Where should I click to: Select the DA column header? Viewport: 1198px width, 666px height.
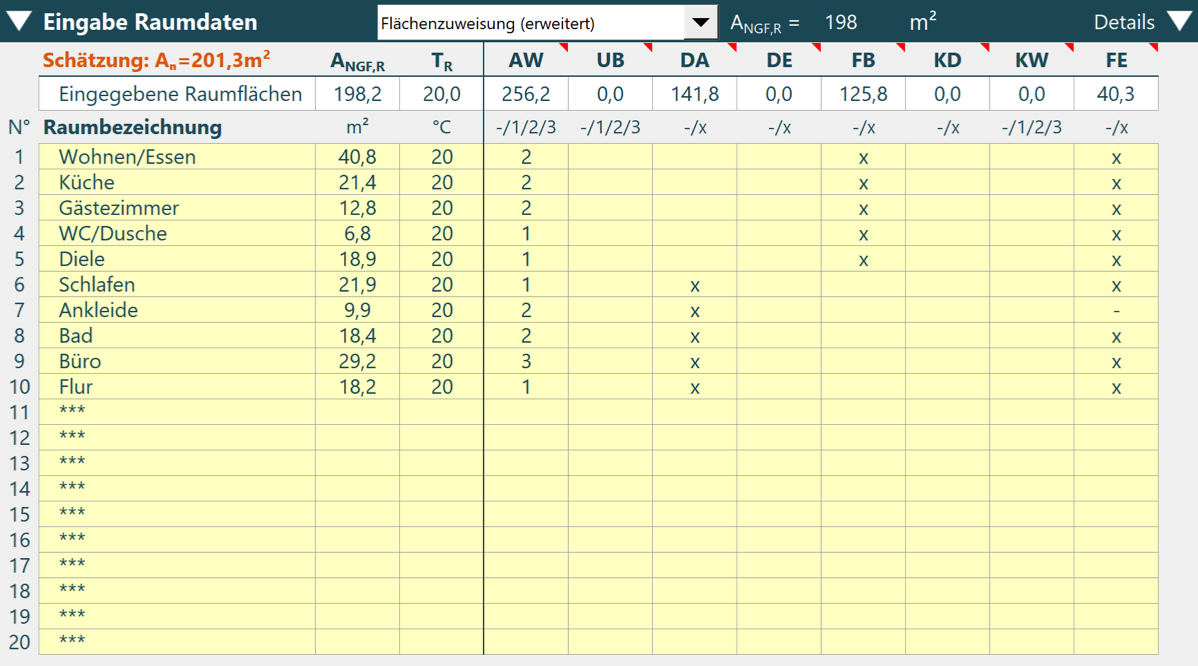695,60
